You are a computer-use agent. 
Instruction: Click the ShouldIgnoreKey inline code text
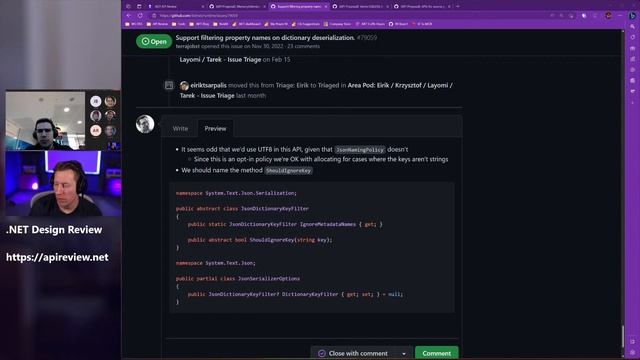coord(289,171)
